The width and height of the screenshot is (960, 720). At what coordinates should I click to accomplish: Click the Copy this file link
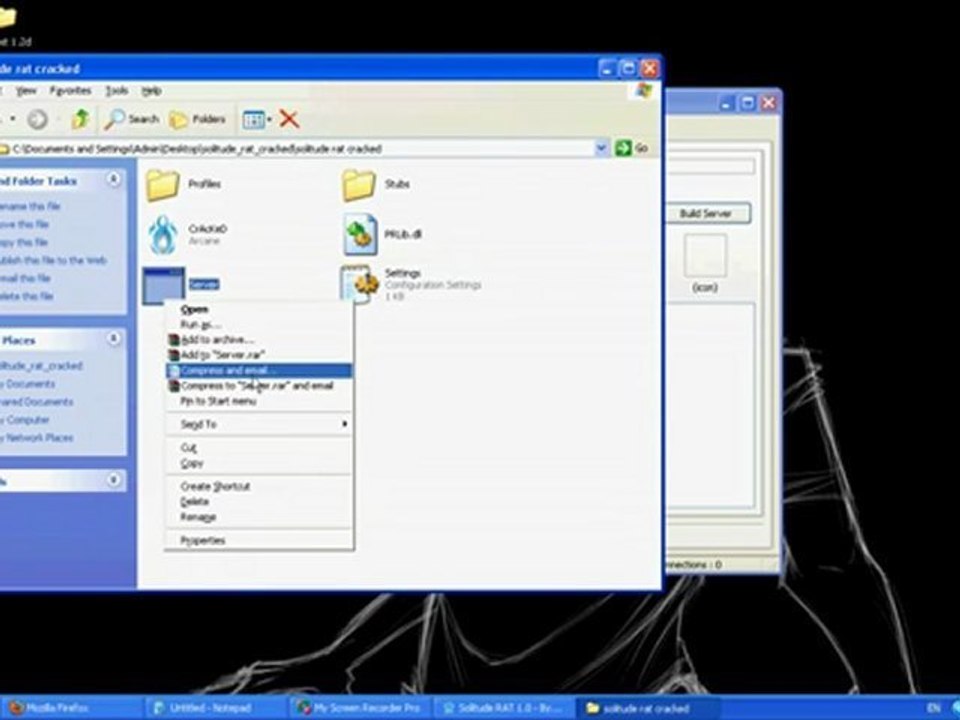23,242
